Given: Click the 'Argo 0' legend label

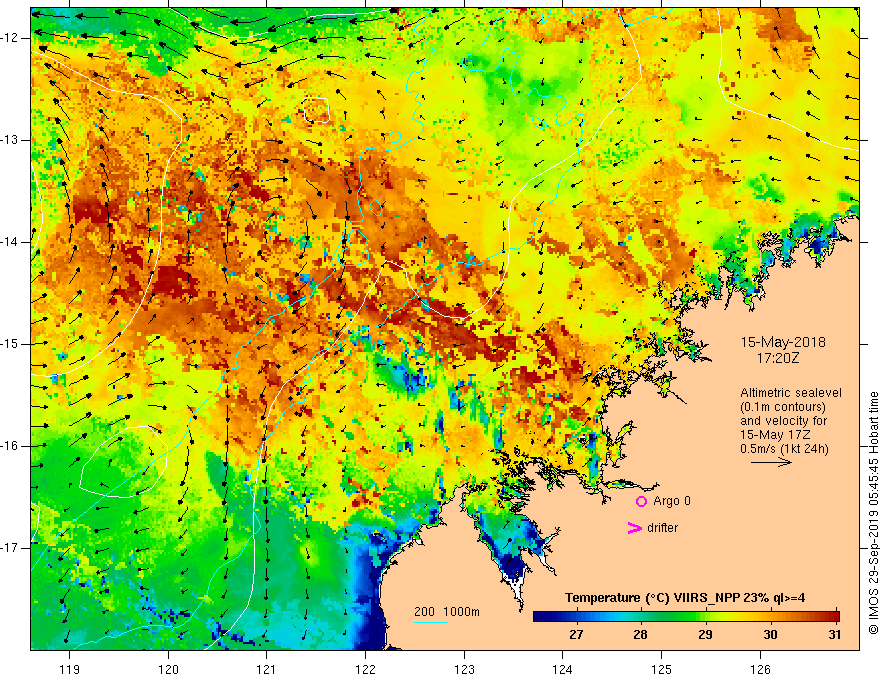Looking at the screenshot, I should click(672, 501).
